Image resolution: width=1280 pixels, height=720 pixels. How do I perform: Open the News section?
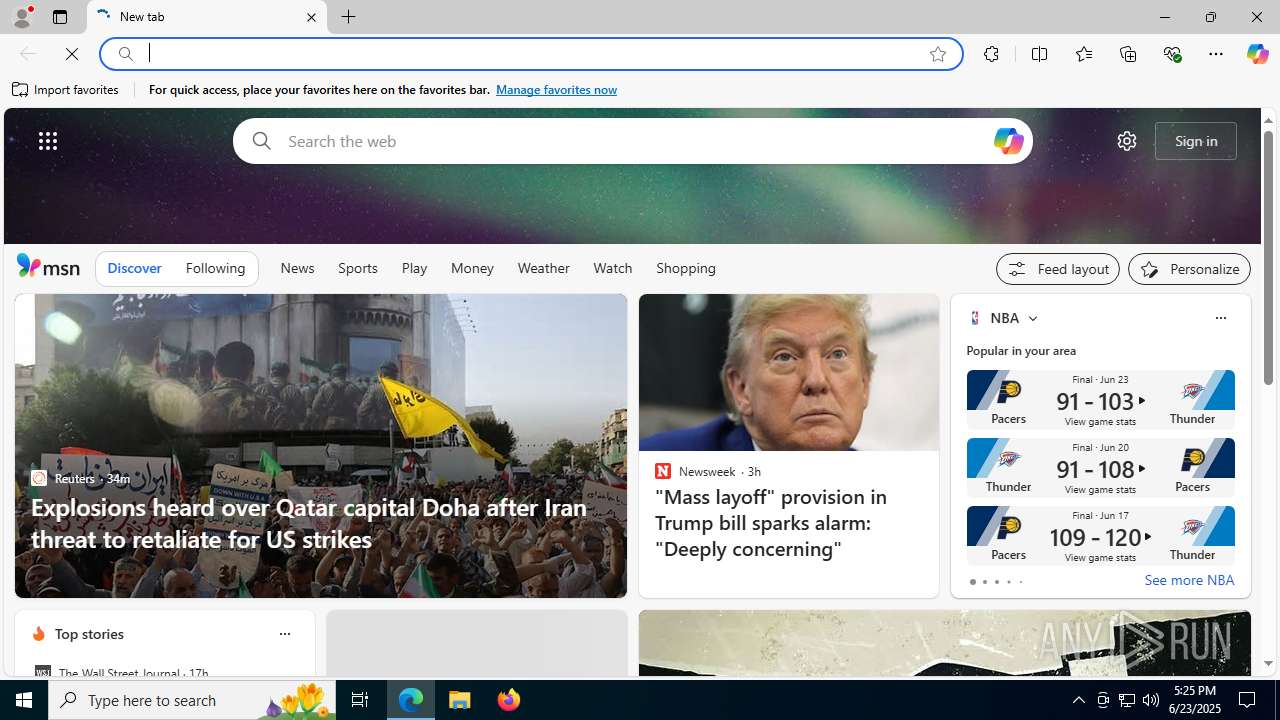click(297, 268)
